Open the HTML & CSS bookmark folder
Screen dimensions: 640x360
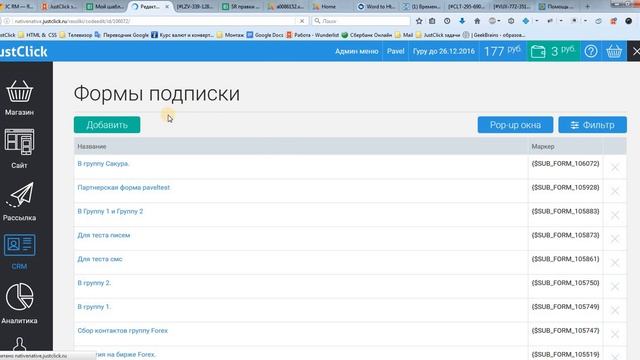click(38, 35)
